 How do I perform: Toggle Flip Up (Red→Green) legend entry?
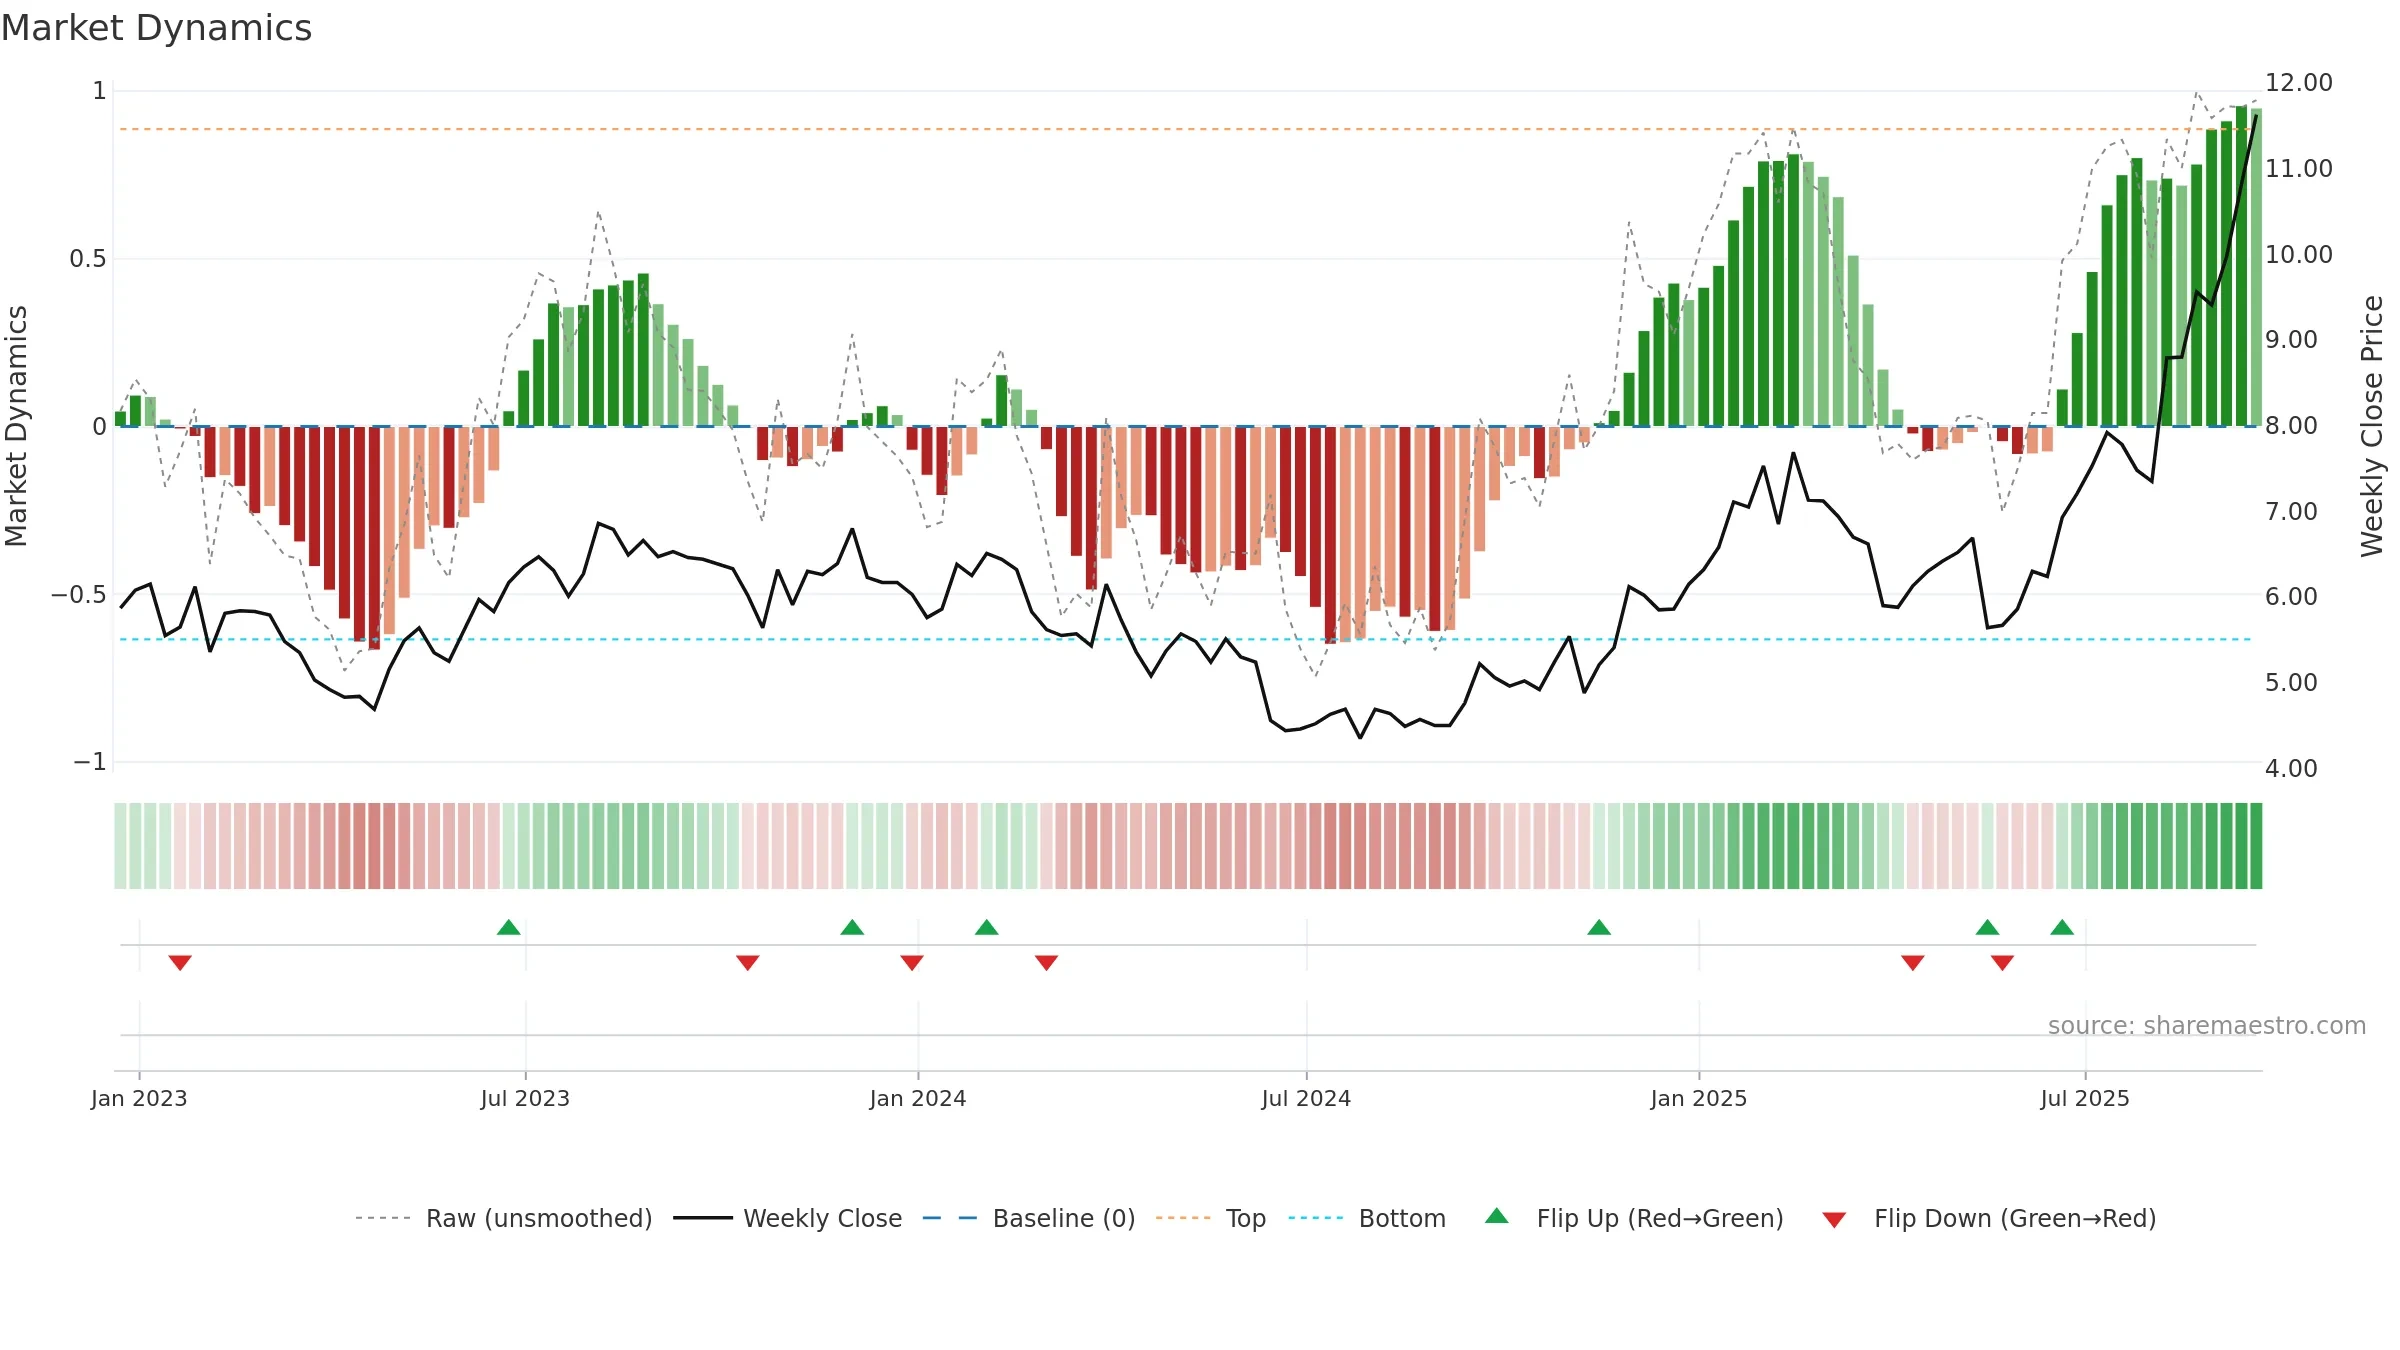click(1634, 1218)
